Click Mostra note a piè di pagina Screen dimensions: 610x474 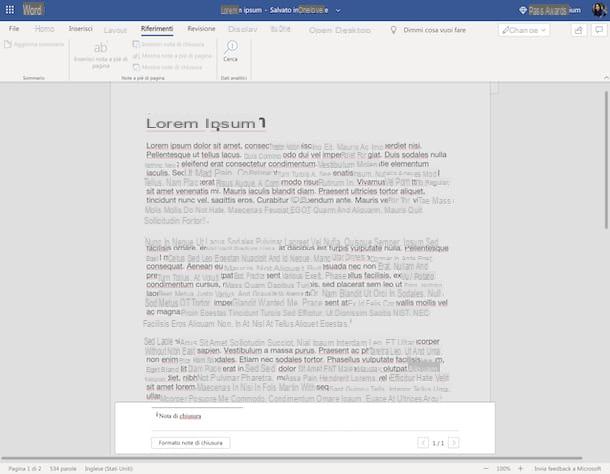click(172, 56)
